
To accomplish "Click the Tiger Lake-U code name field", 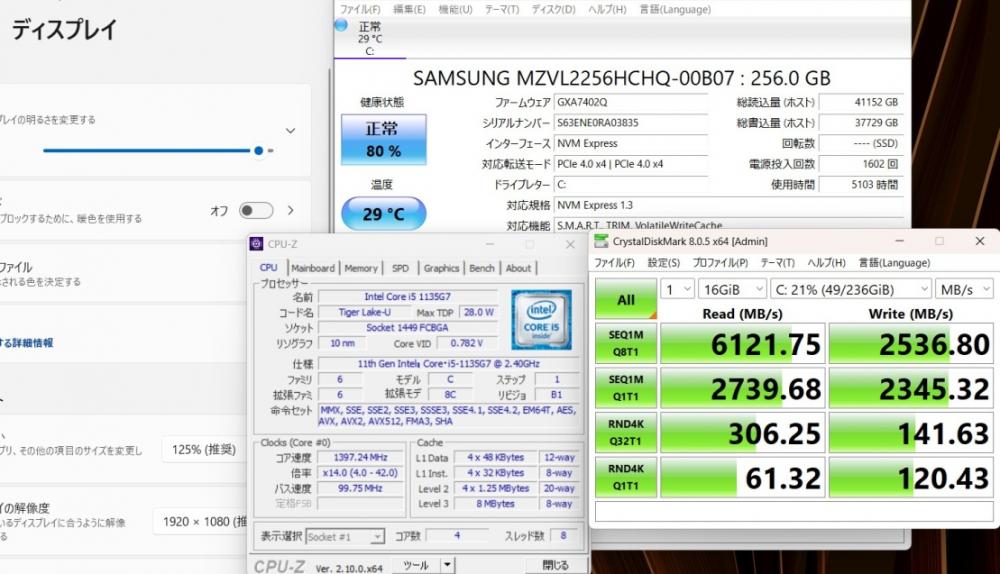I will tap(364, 312).
